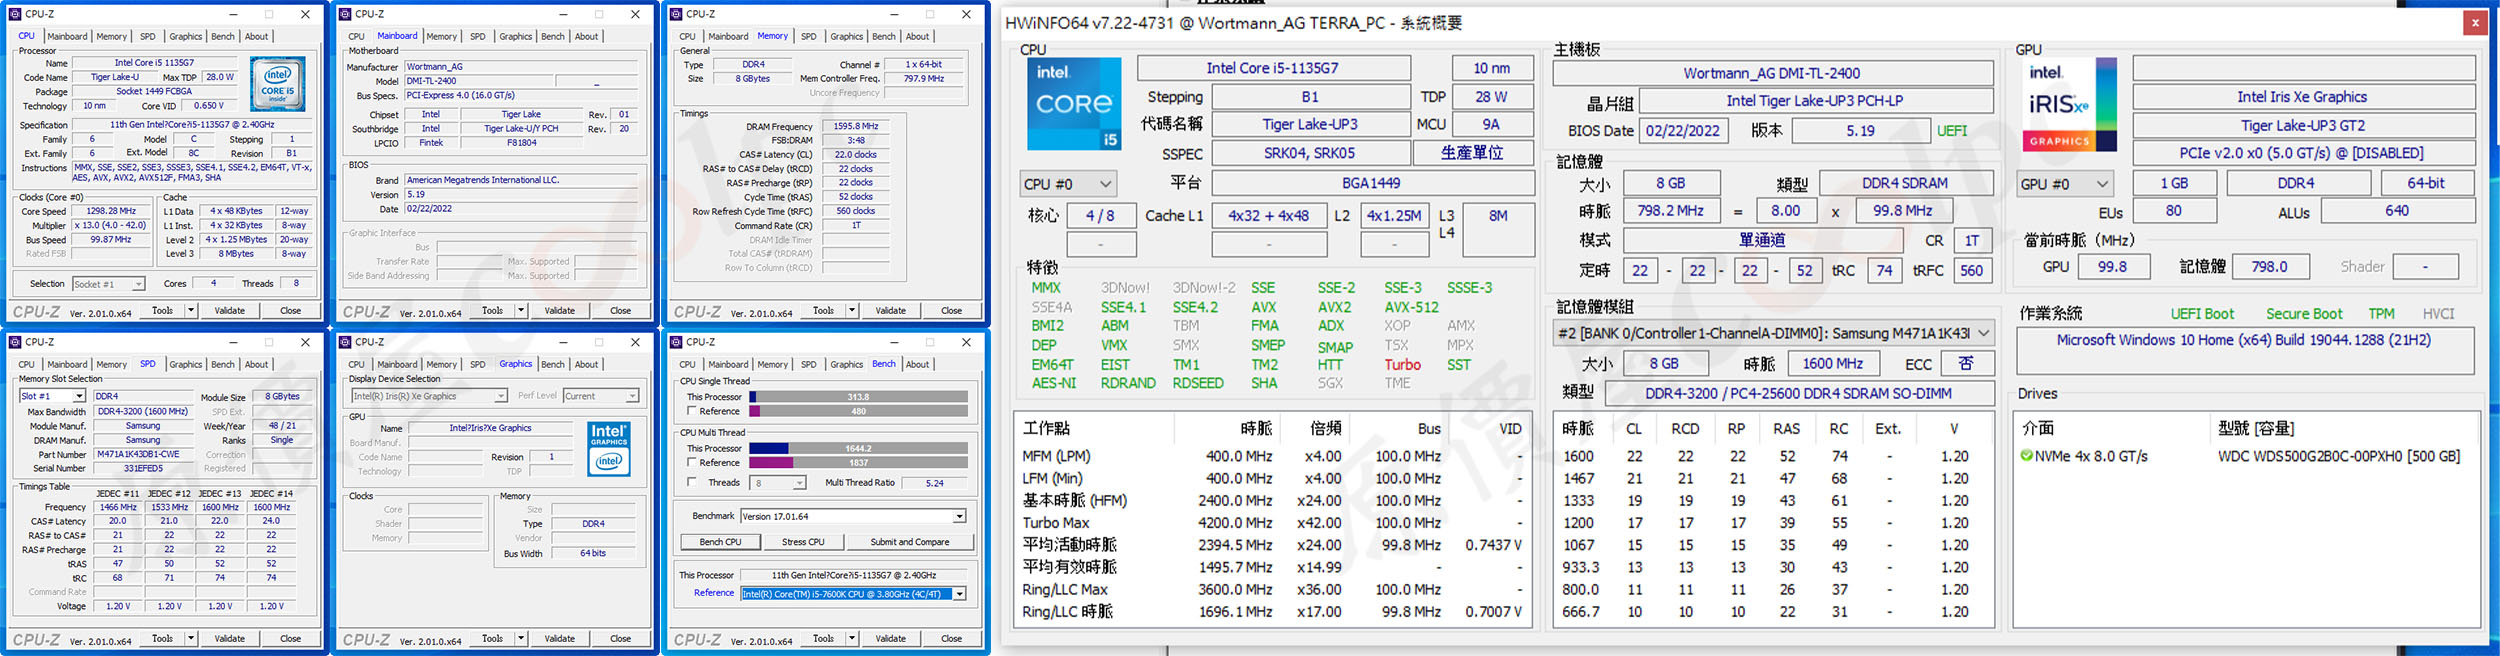Switch to the About tab in the CPU-Z window showing Mainboard
Image resolution: width=2500 pixels, height=656 pixels.
click(x=587, y=36)
